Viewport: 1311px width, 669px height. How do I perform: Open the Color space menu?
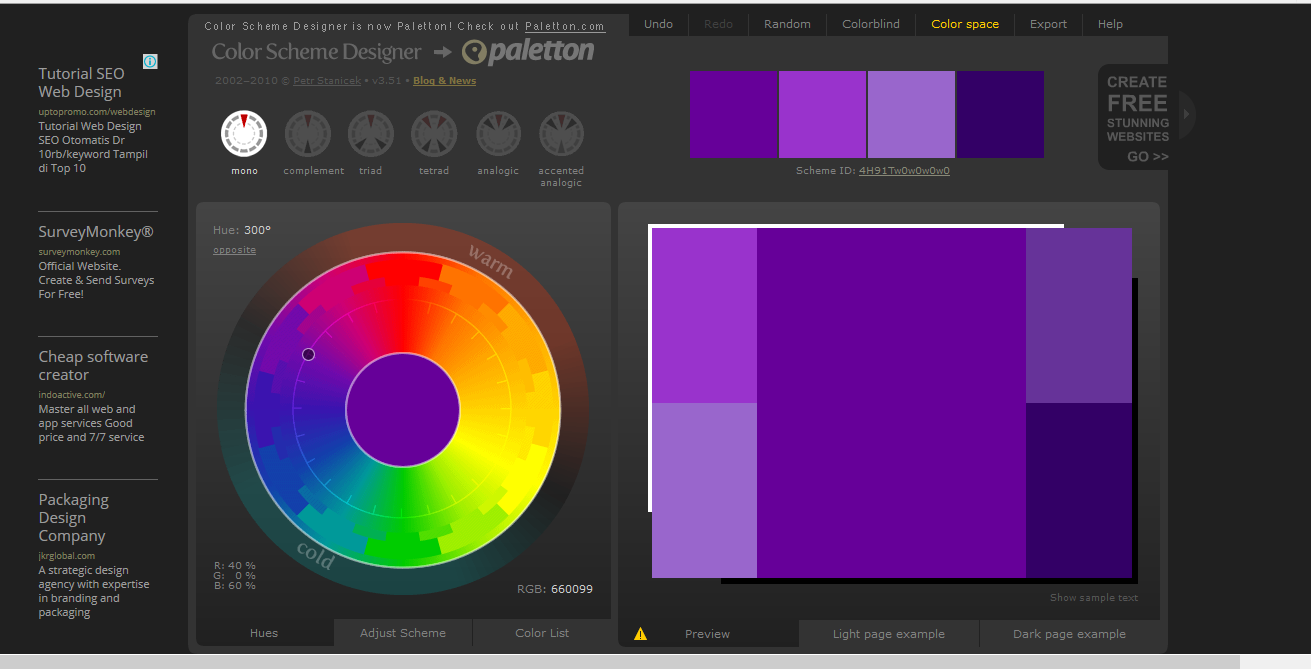click(965, 24)
